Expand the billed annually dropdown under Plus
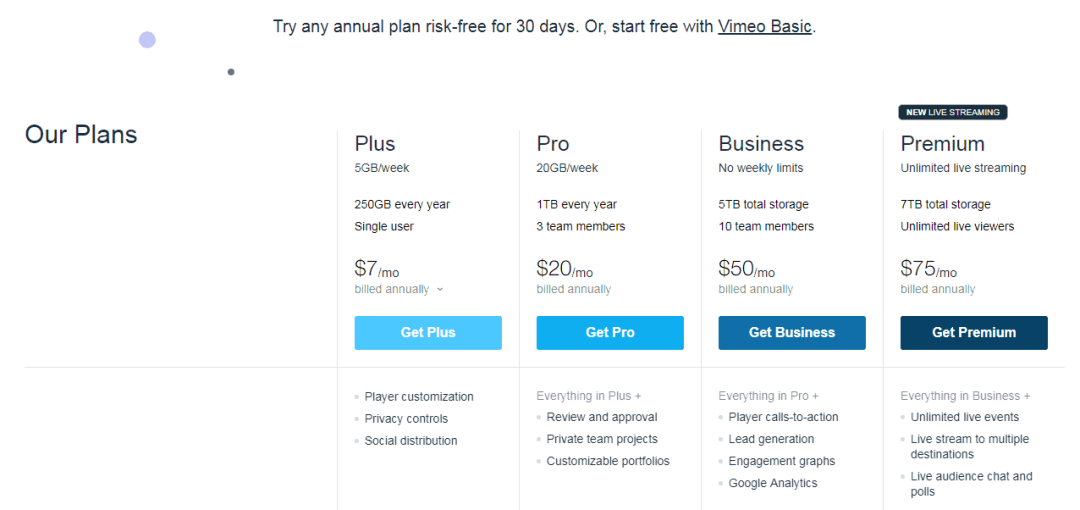 [399, 289]
